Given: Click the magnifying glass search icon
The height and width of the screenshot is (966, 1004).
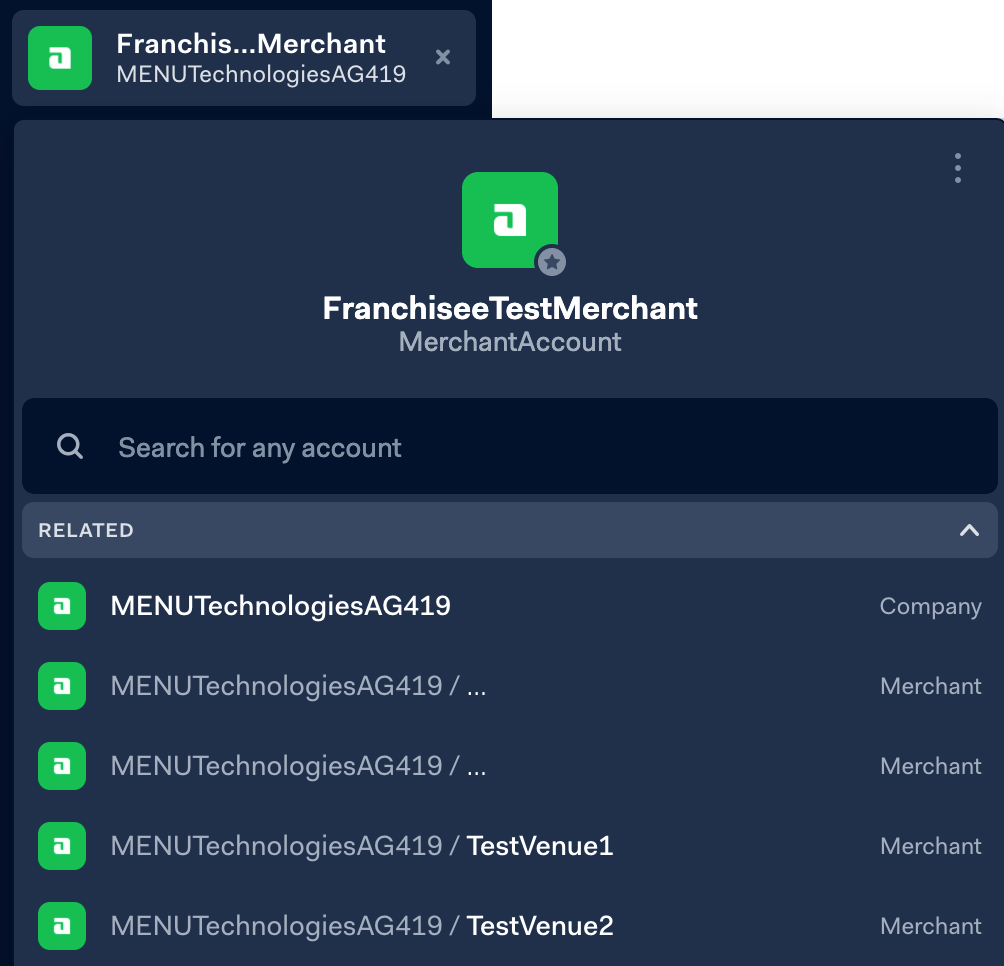Looking at the screenshot, I should 68,446.
